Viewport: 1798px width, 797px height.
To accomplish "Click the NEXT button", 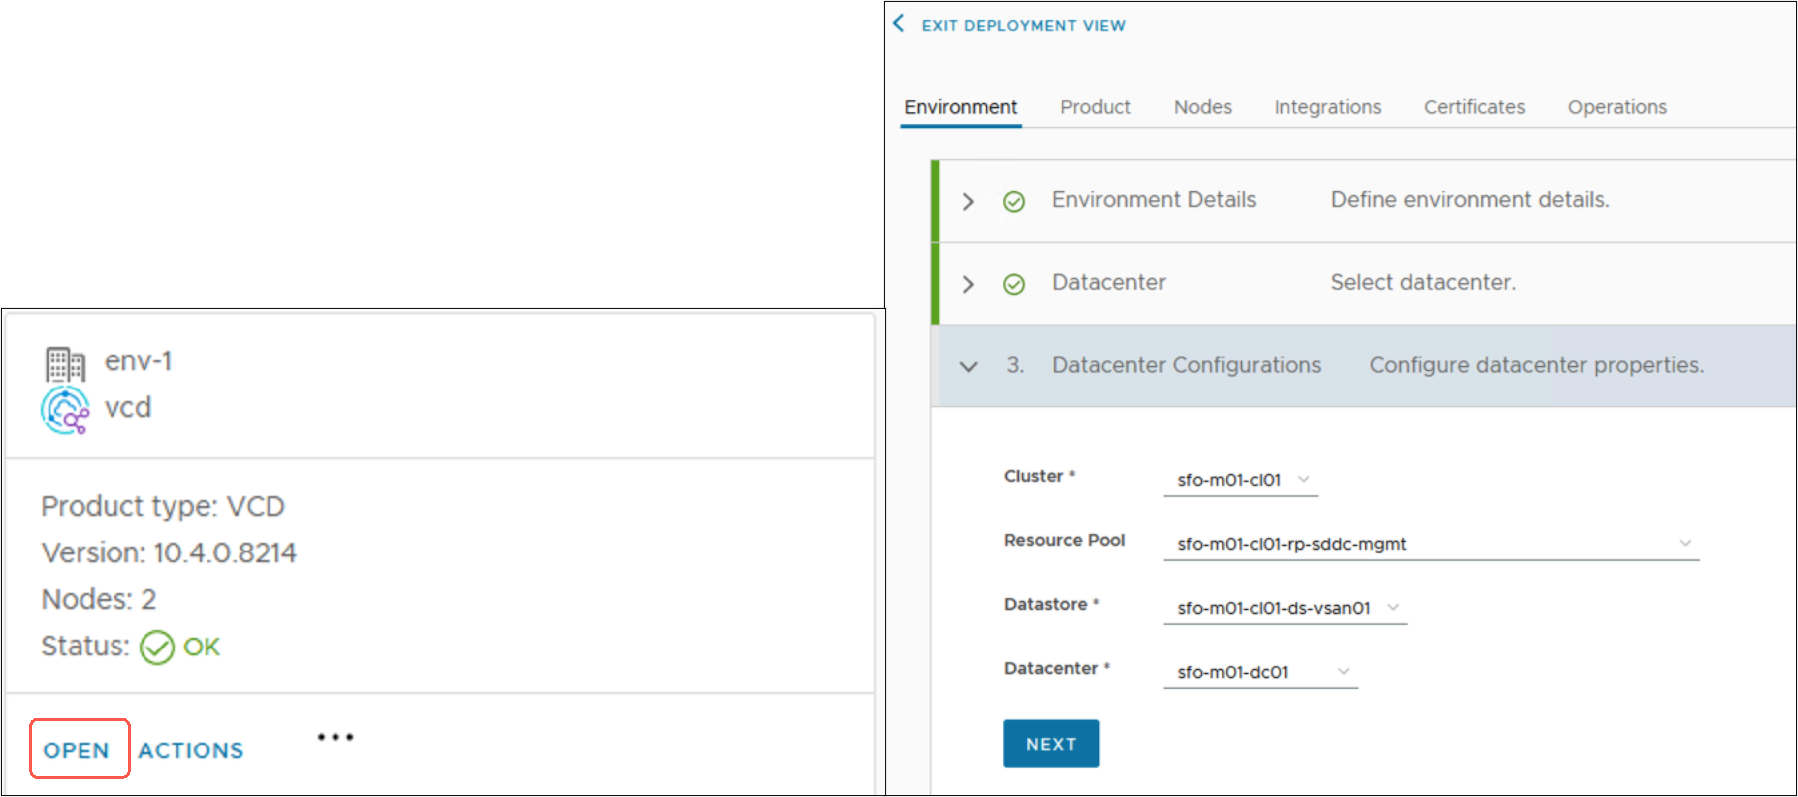I will point(1051,744).
